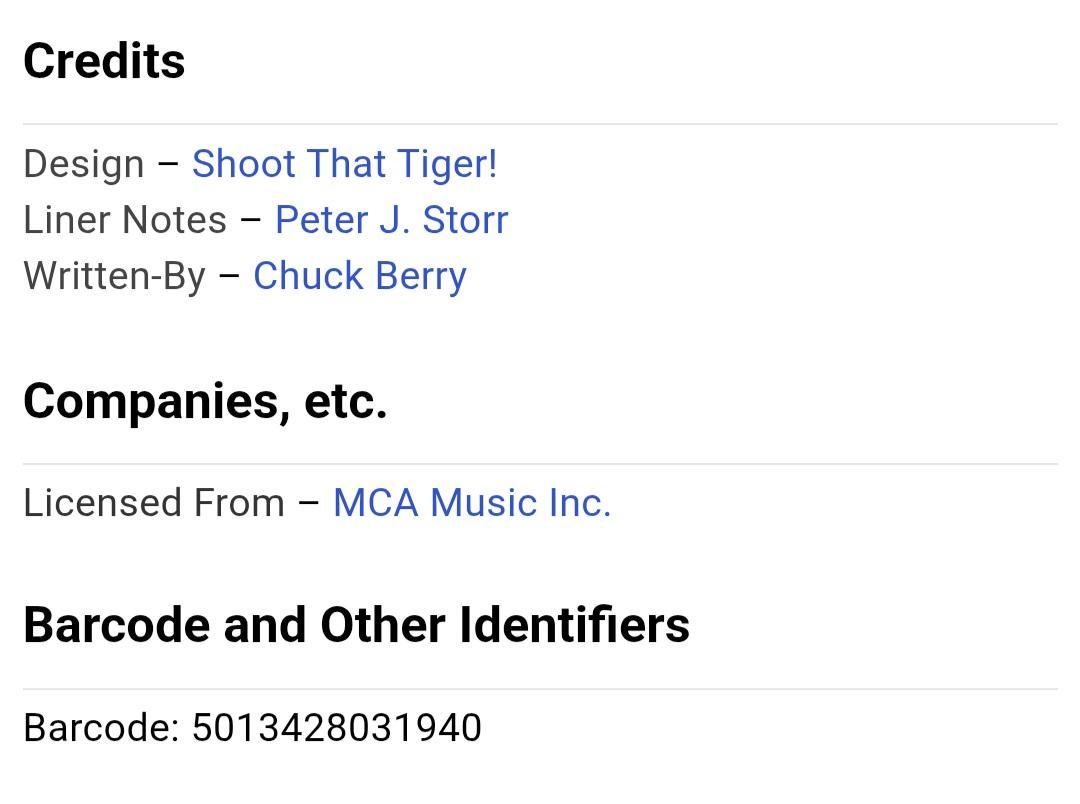Click the divider line below Credits heading
The height and width of the screenshot is (804, 1080).
click(540, 124)
